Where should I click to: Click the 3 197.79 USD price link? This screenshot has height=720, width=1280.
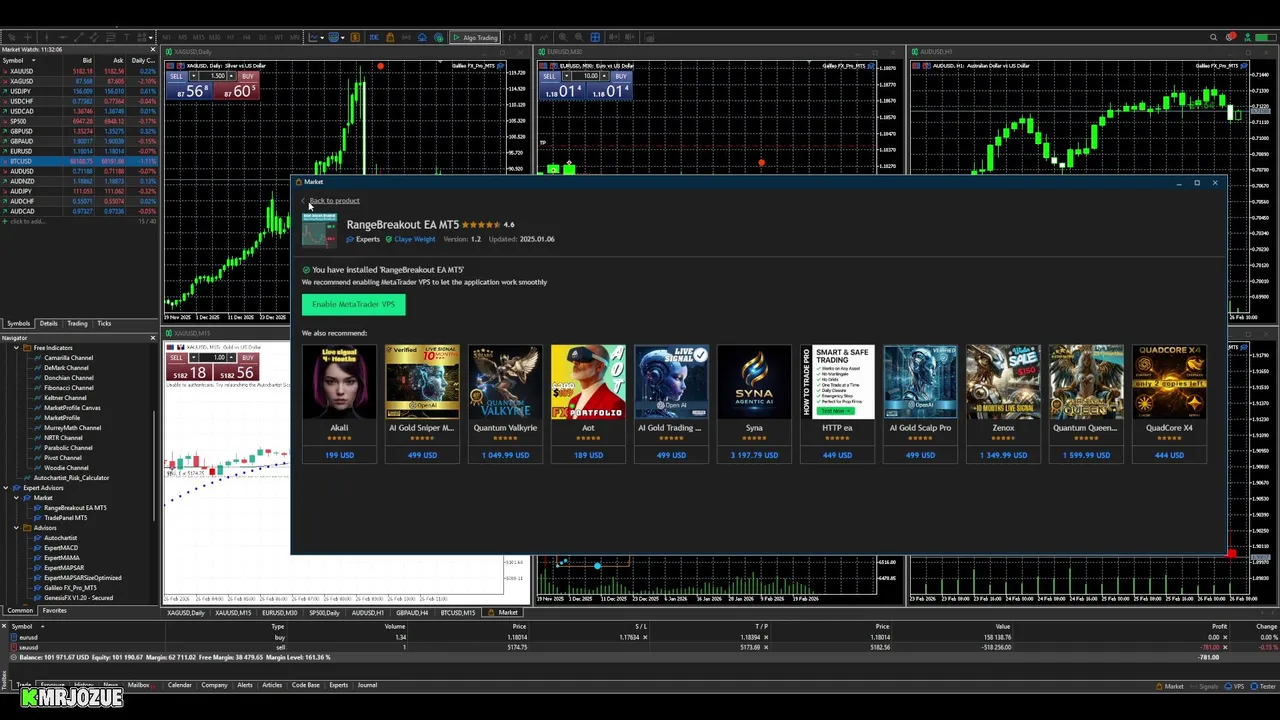click(754, 455)
